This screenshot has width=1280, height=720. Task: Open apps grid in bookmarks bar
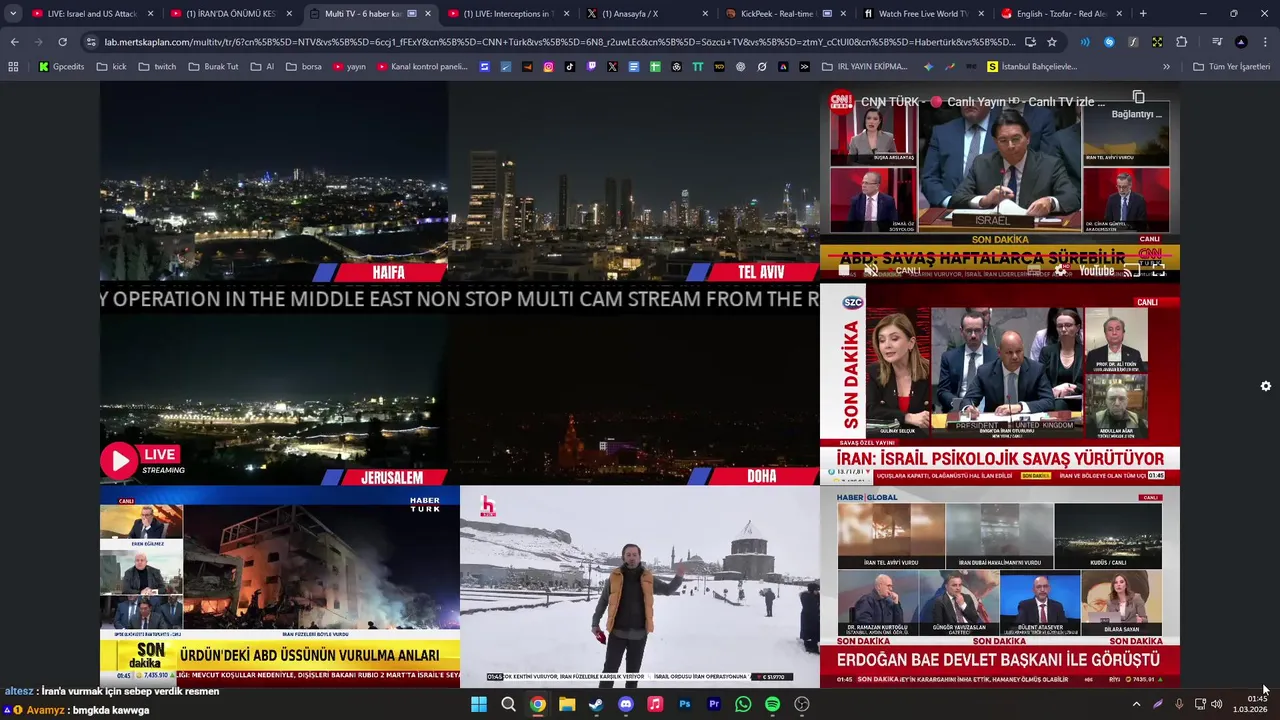[x=13, y=67]
